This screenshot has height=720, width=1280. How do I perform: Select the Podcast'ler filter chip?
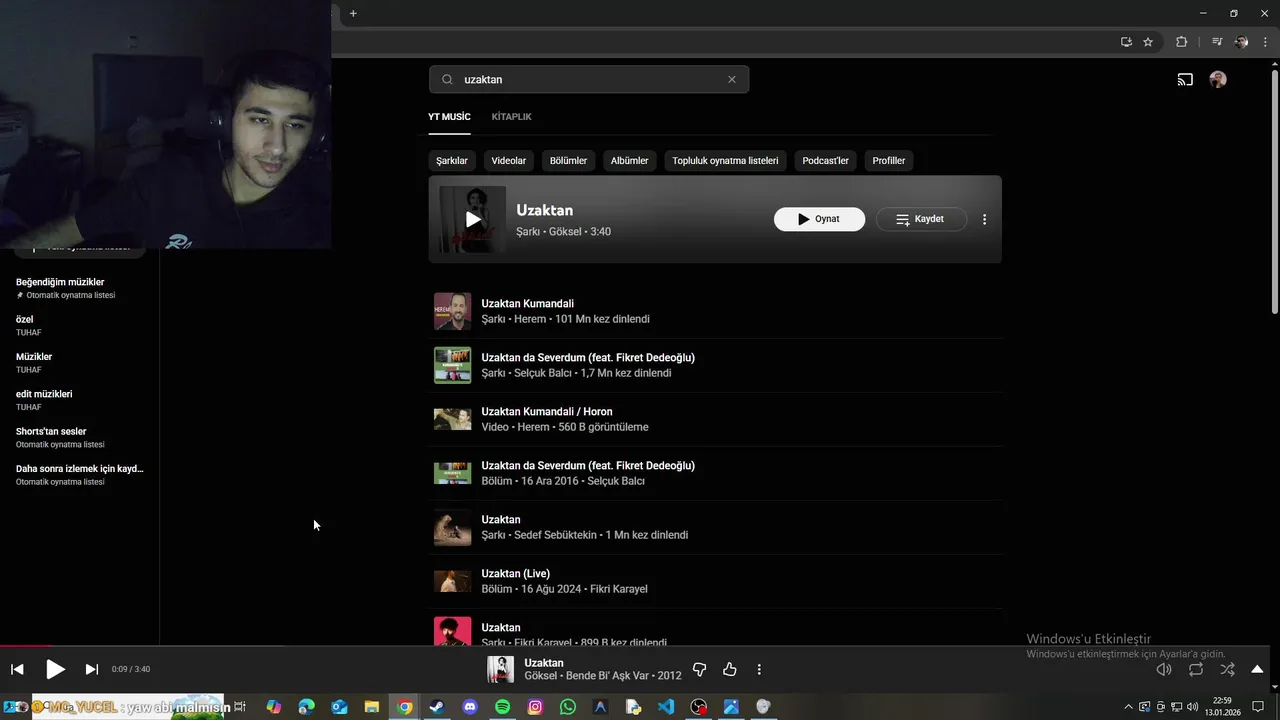coord(825,161)
